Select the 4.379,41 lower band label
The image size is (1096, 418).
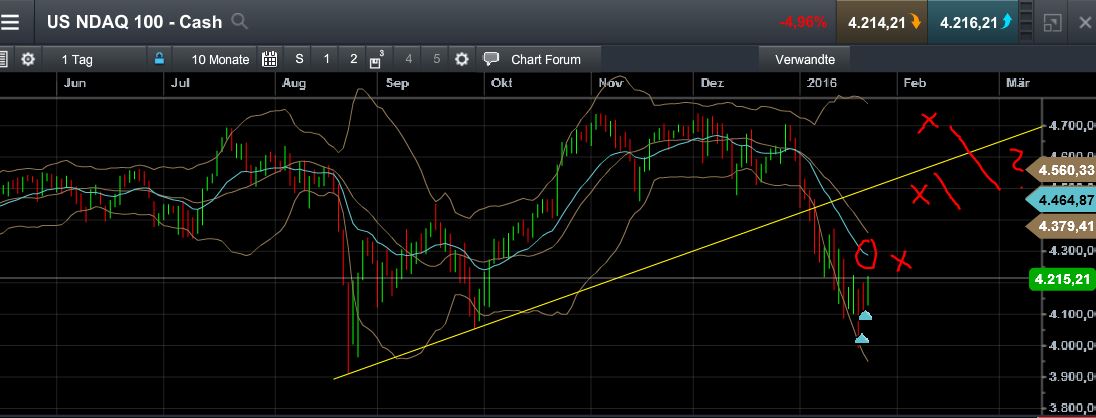1060,226
